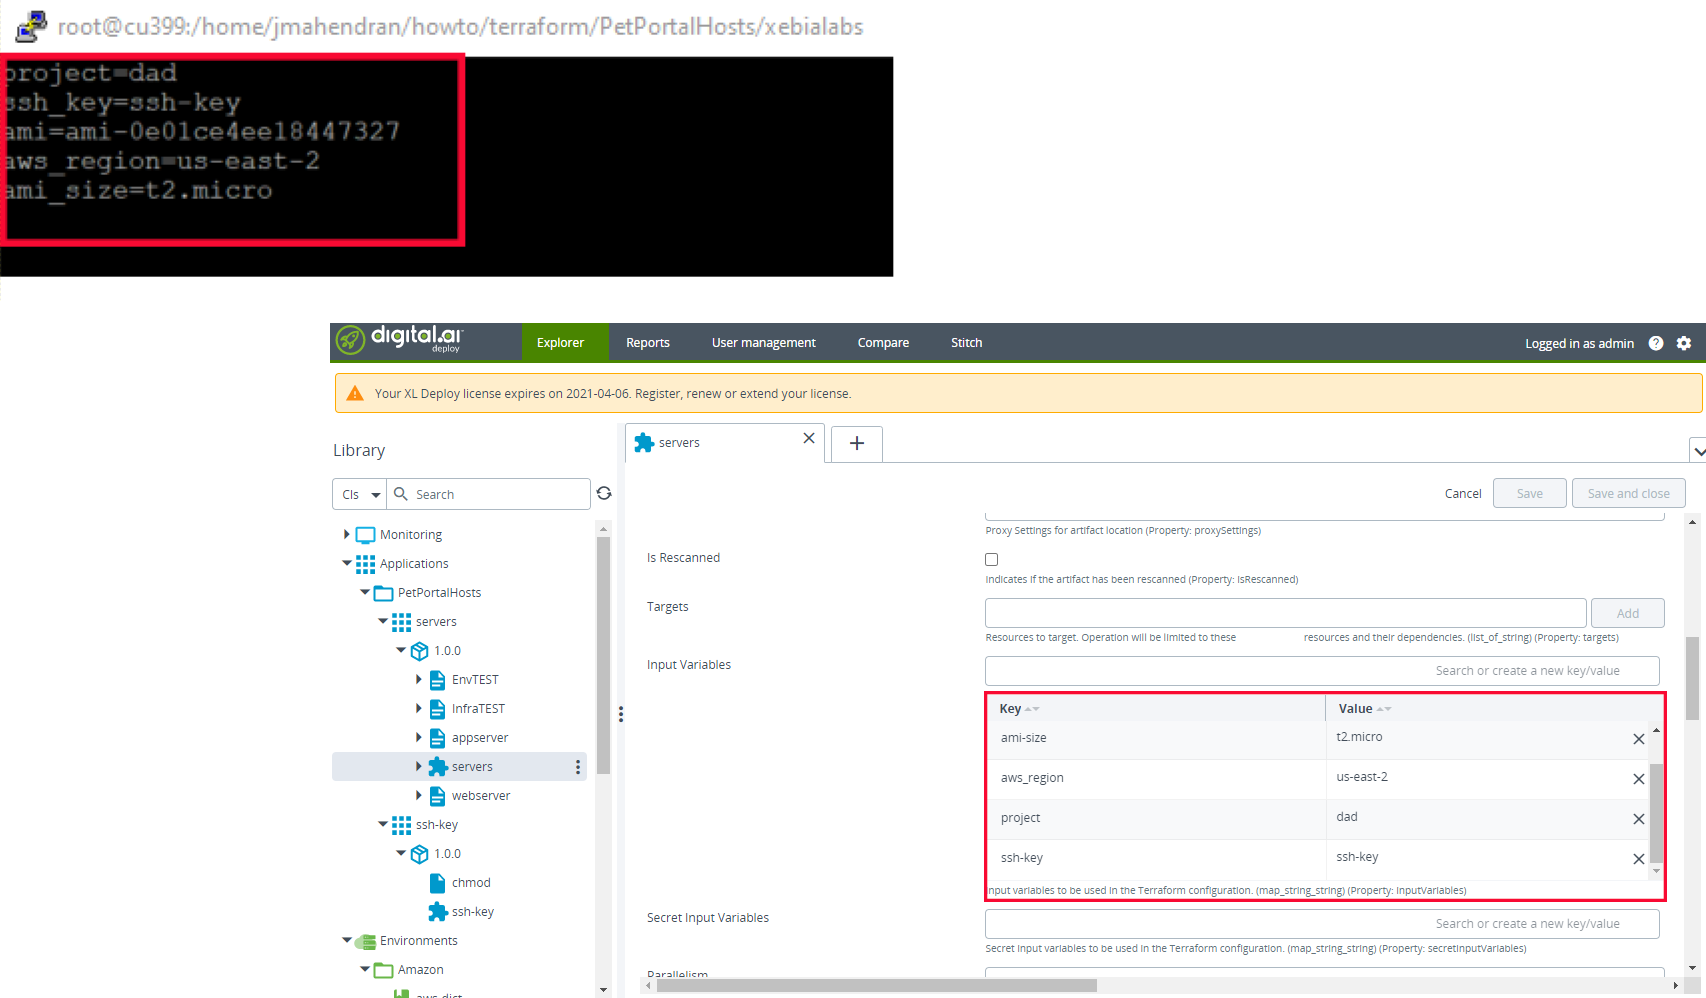Image resolution: width=1706 pixels, height=998 pixels.
Task: Click the chmod file icon
Action: [437, 883]
